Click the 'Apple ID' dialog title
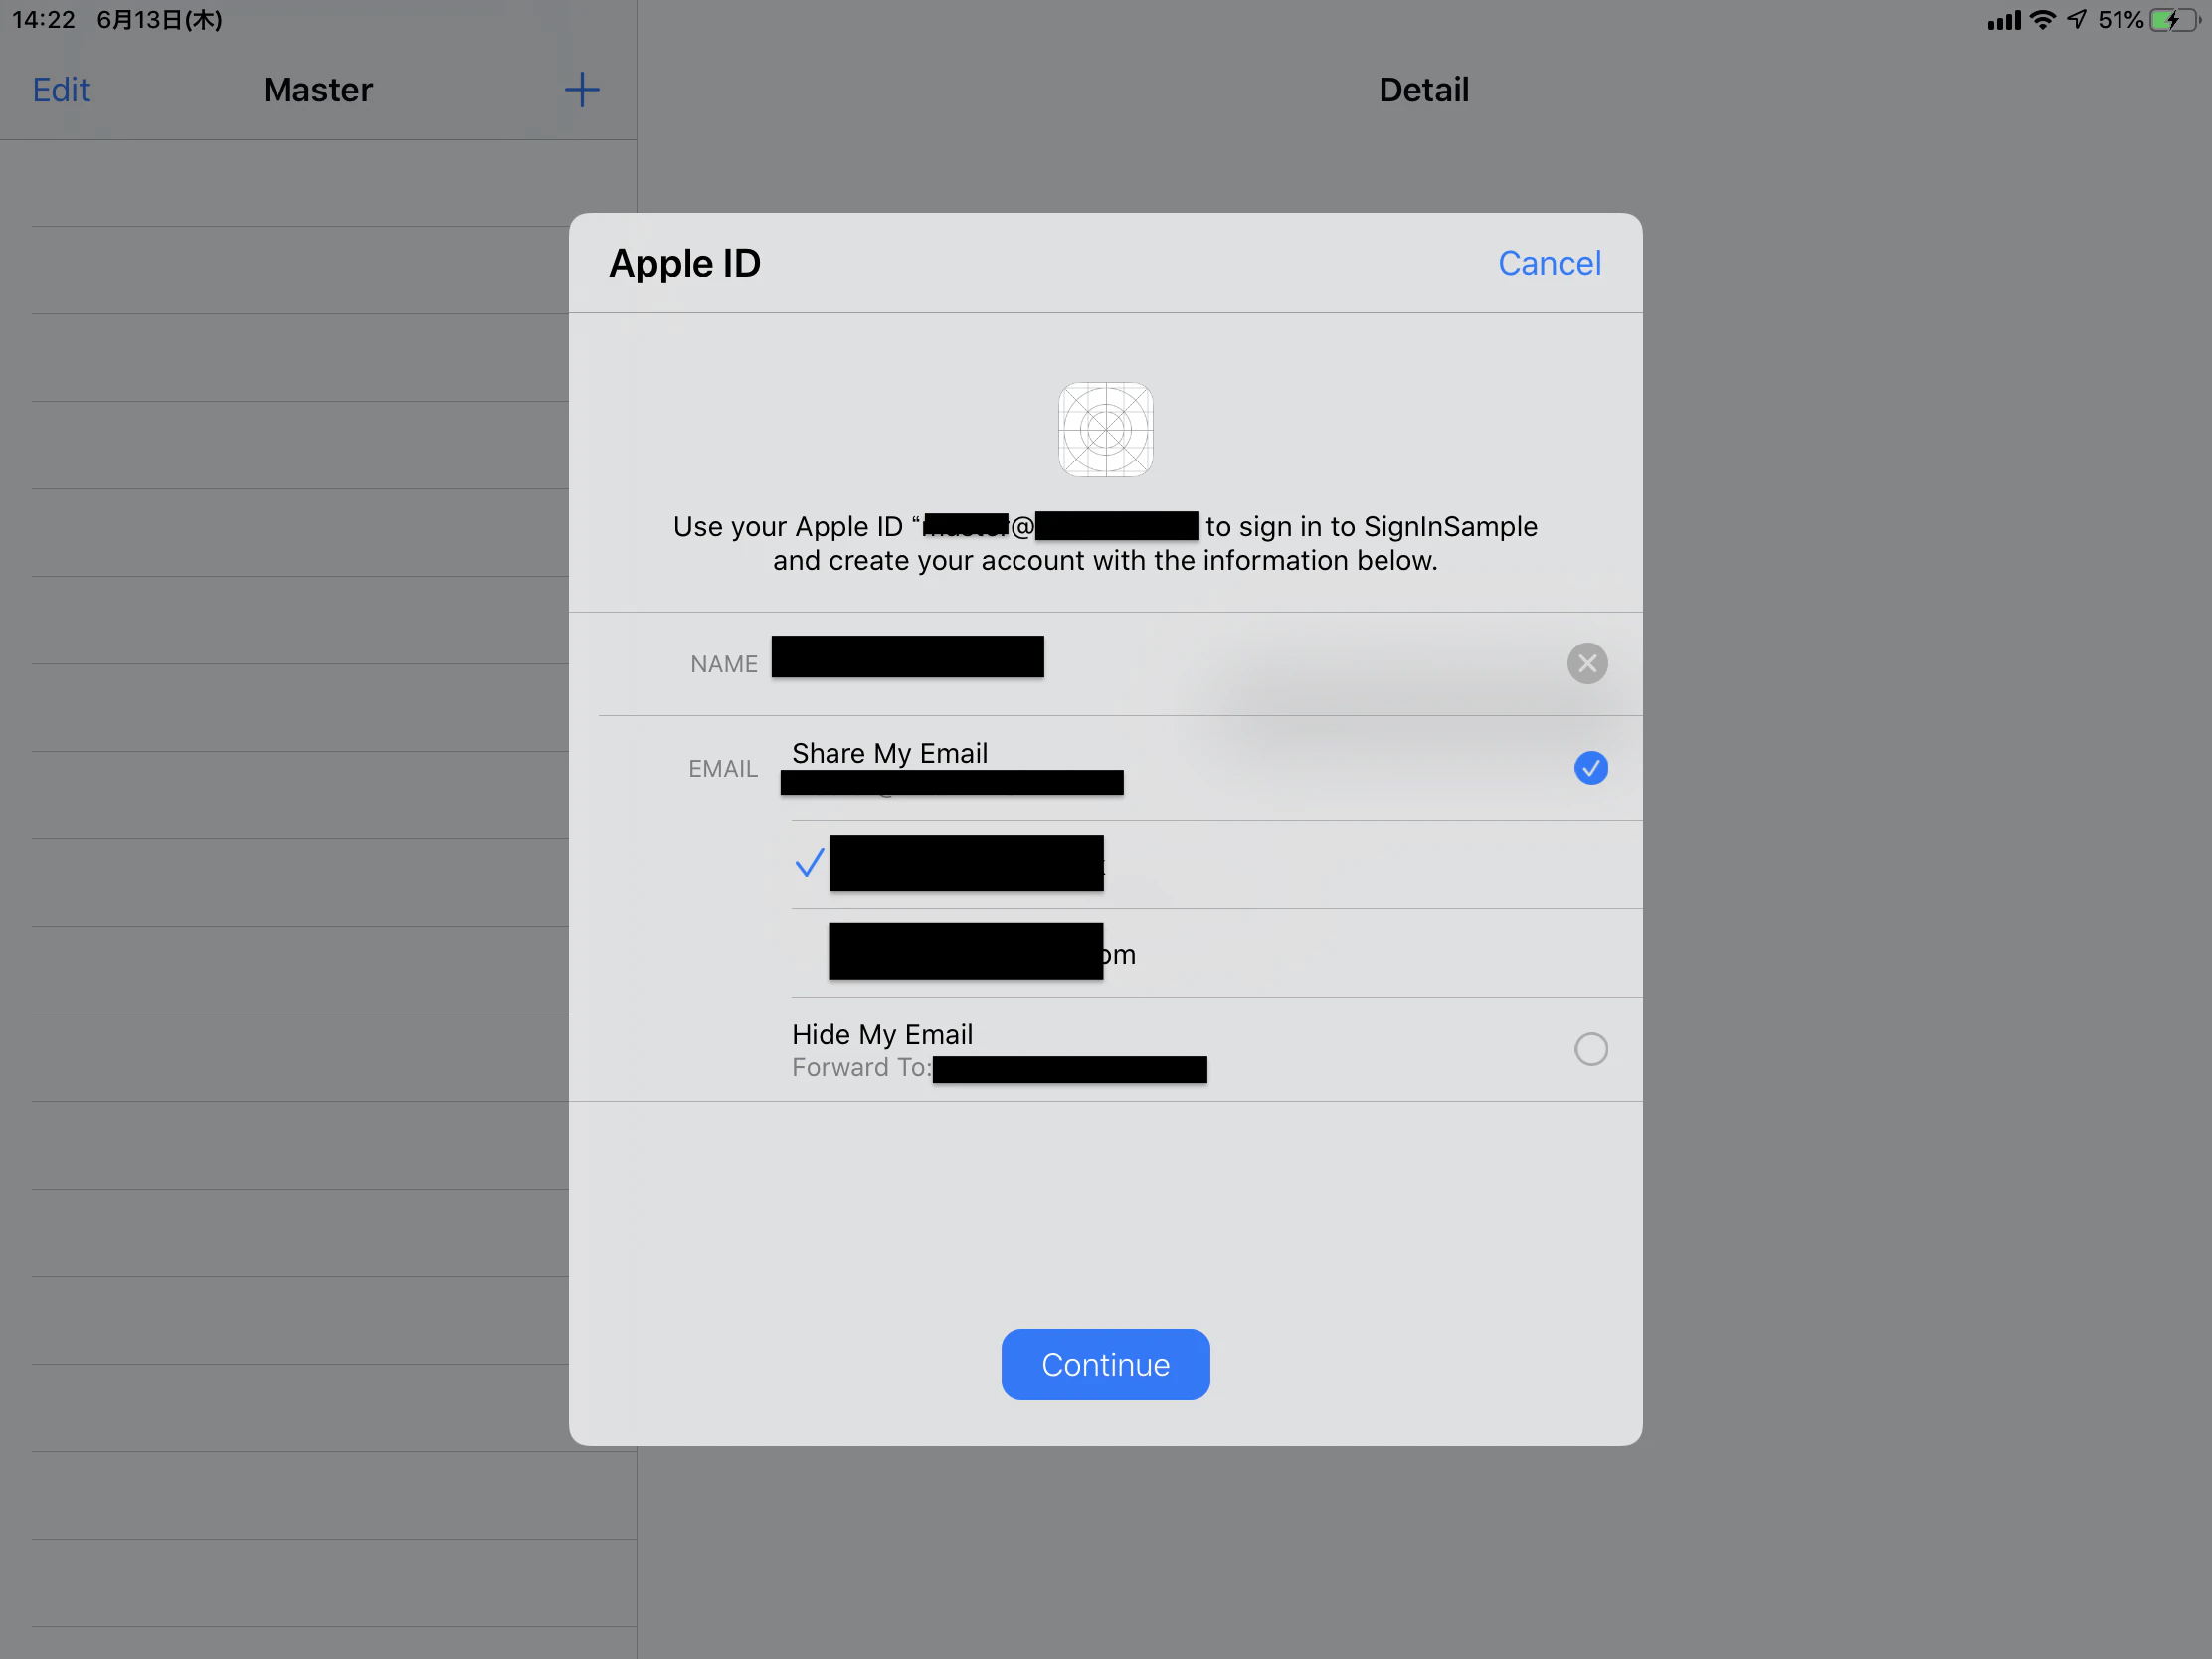2212x1659 pixels. pos(685,263)
